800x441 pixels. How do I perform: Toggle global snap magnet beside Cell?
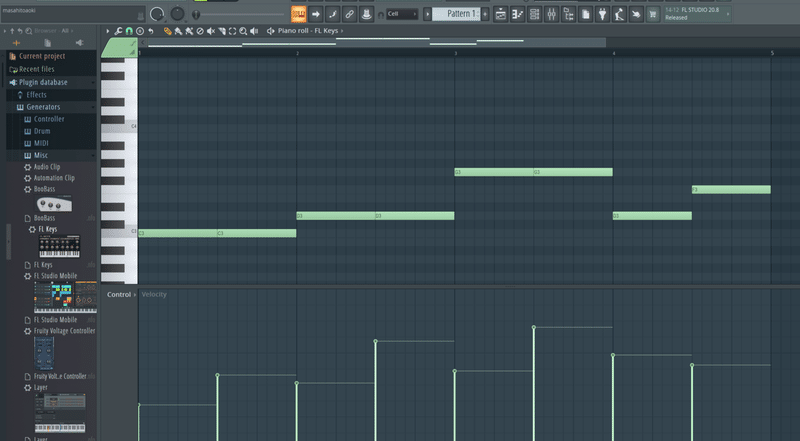tap(381, 15)
